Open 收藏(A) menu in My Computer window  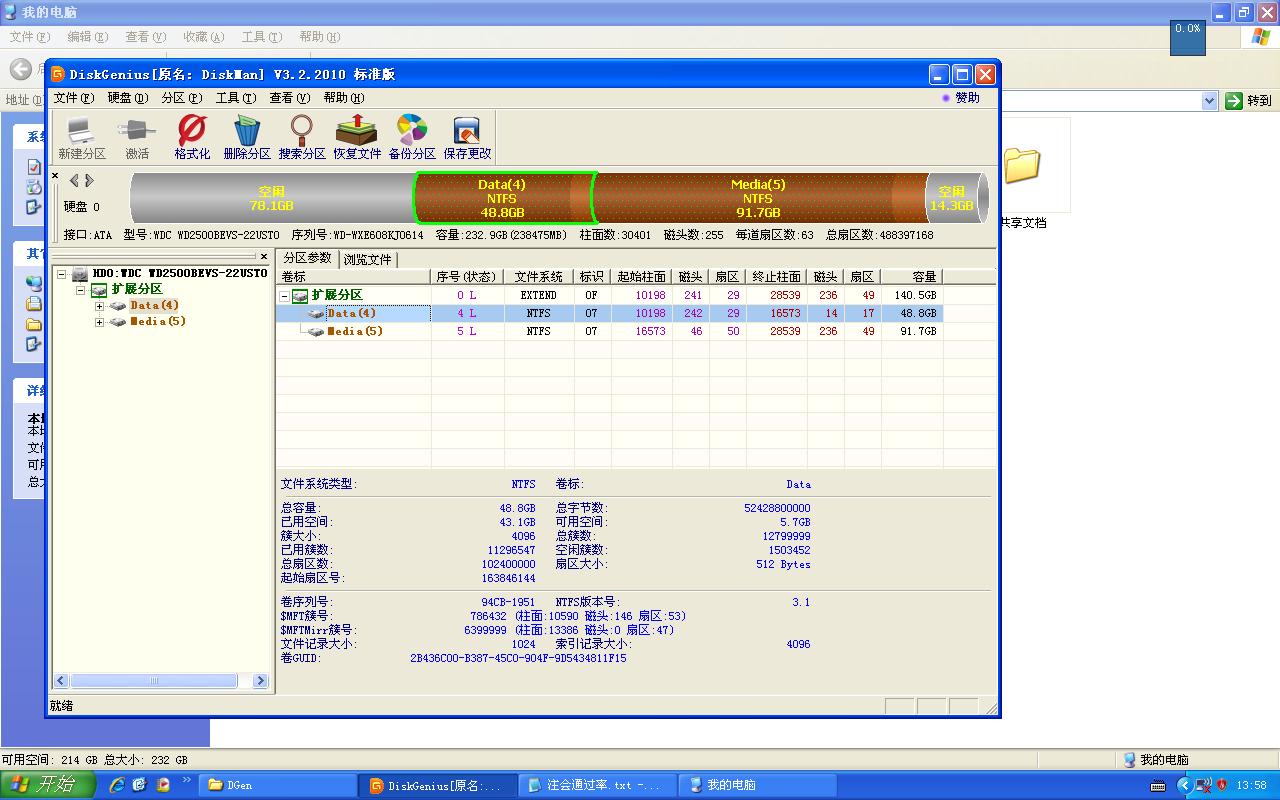[x=203, y=37]
